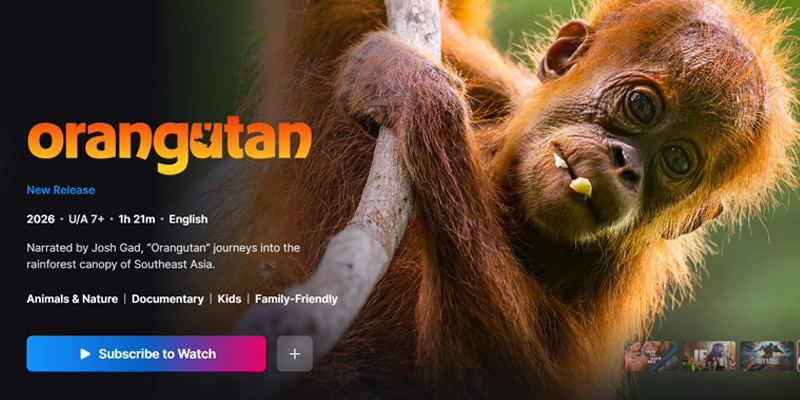Click the English language label
The width and height of the screenshot is (800, 400).
188,219
